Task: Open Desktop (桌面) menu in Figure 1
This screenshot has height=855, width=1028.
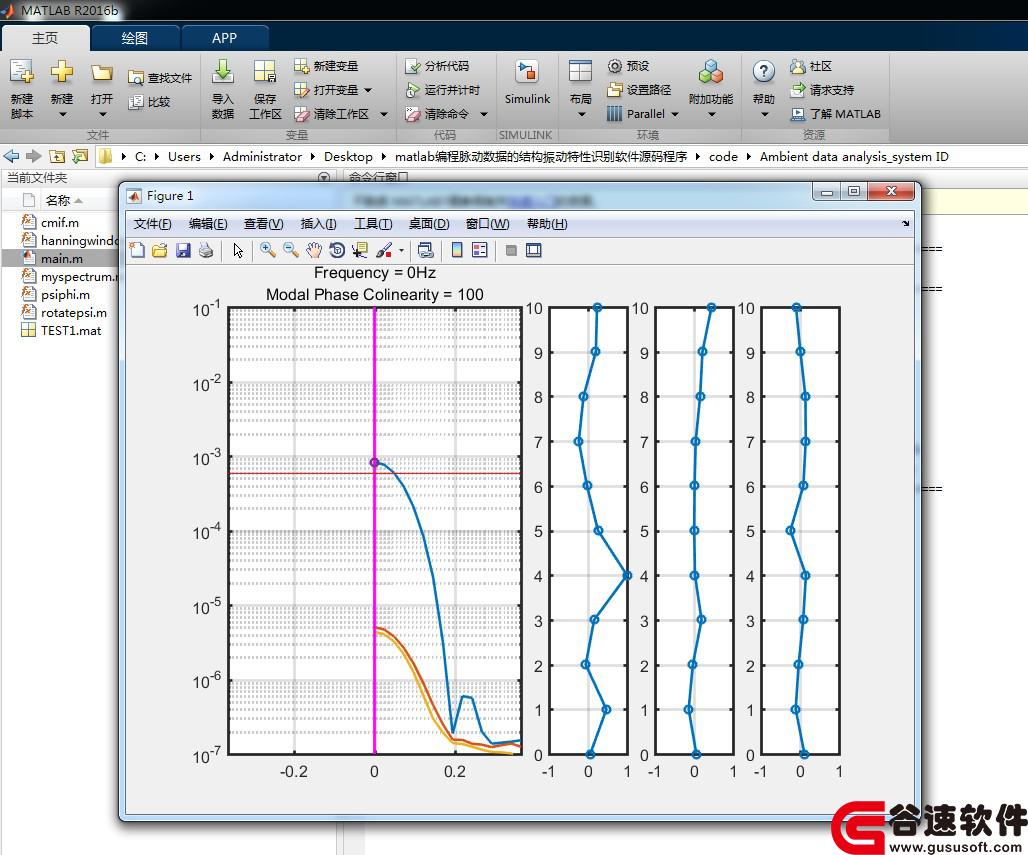Action: tap(429, 224)
